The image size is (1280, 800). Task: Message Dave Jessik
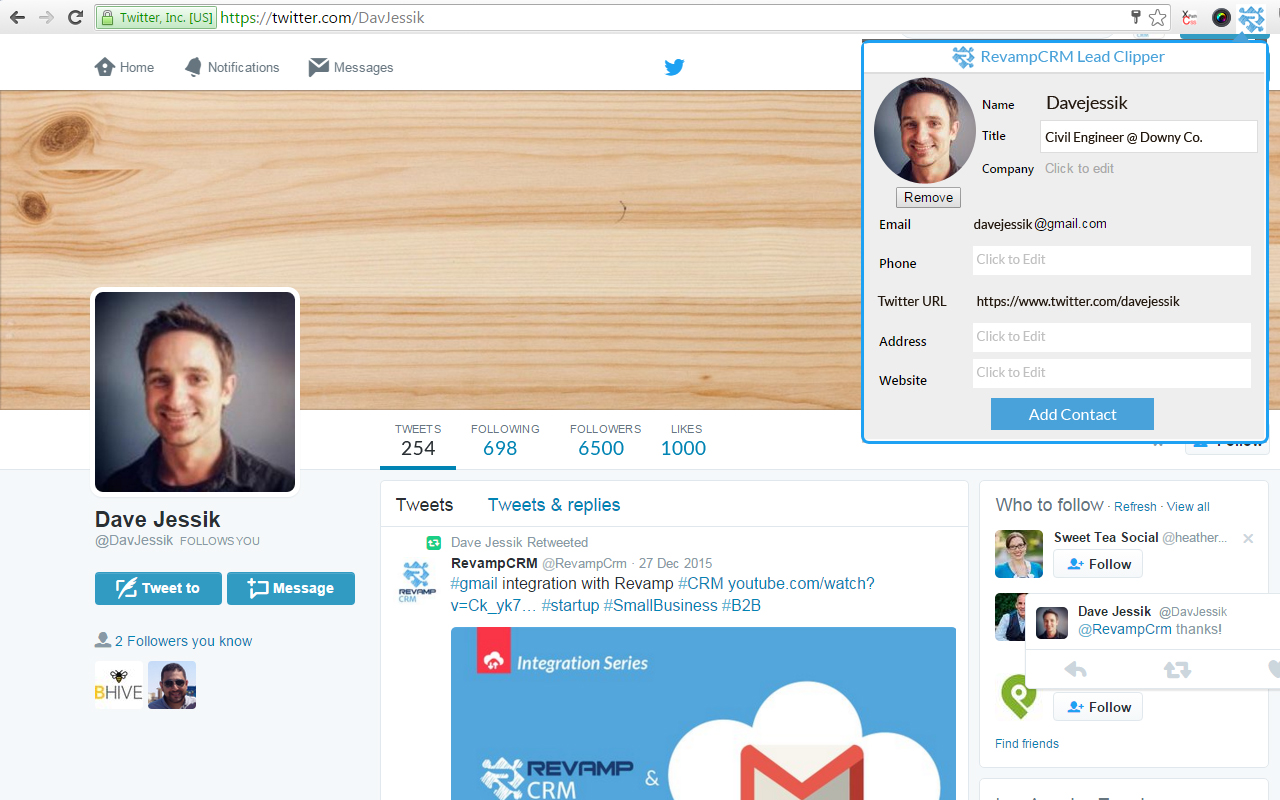click(291, 588)
